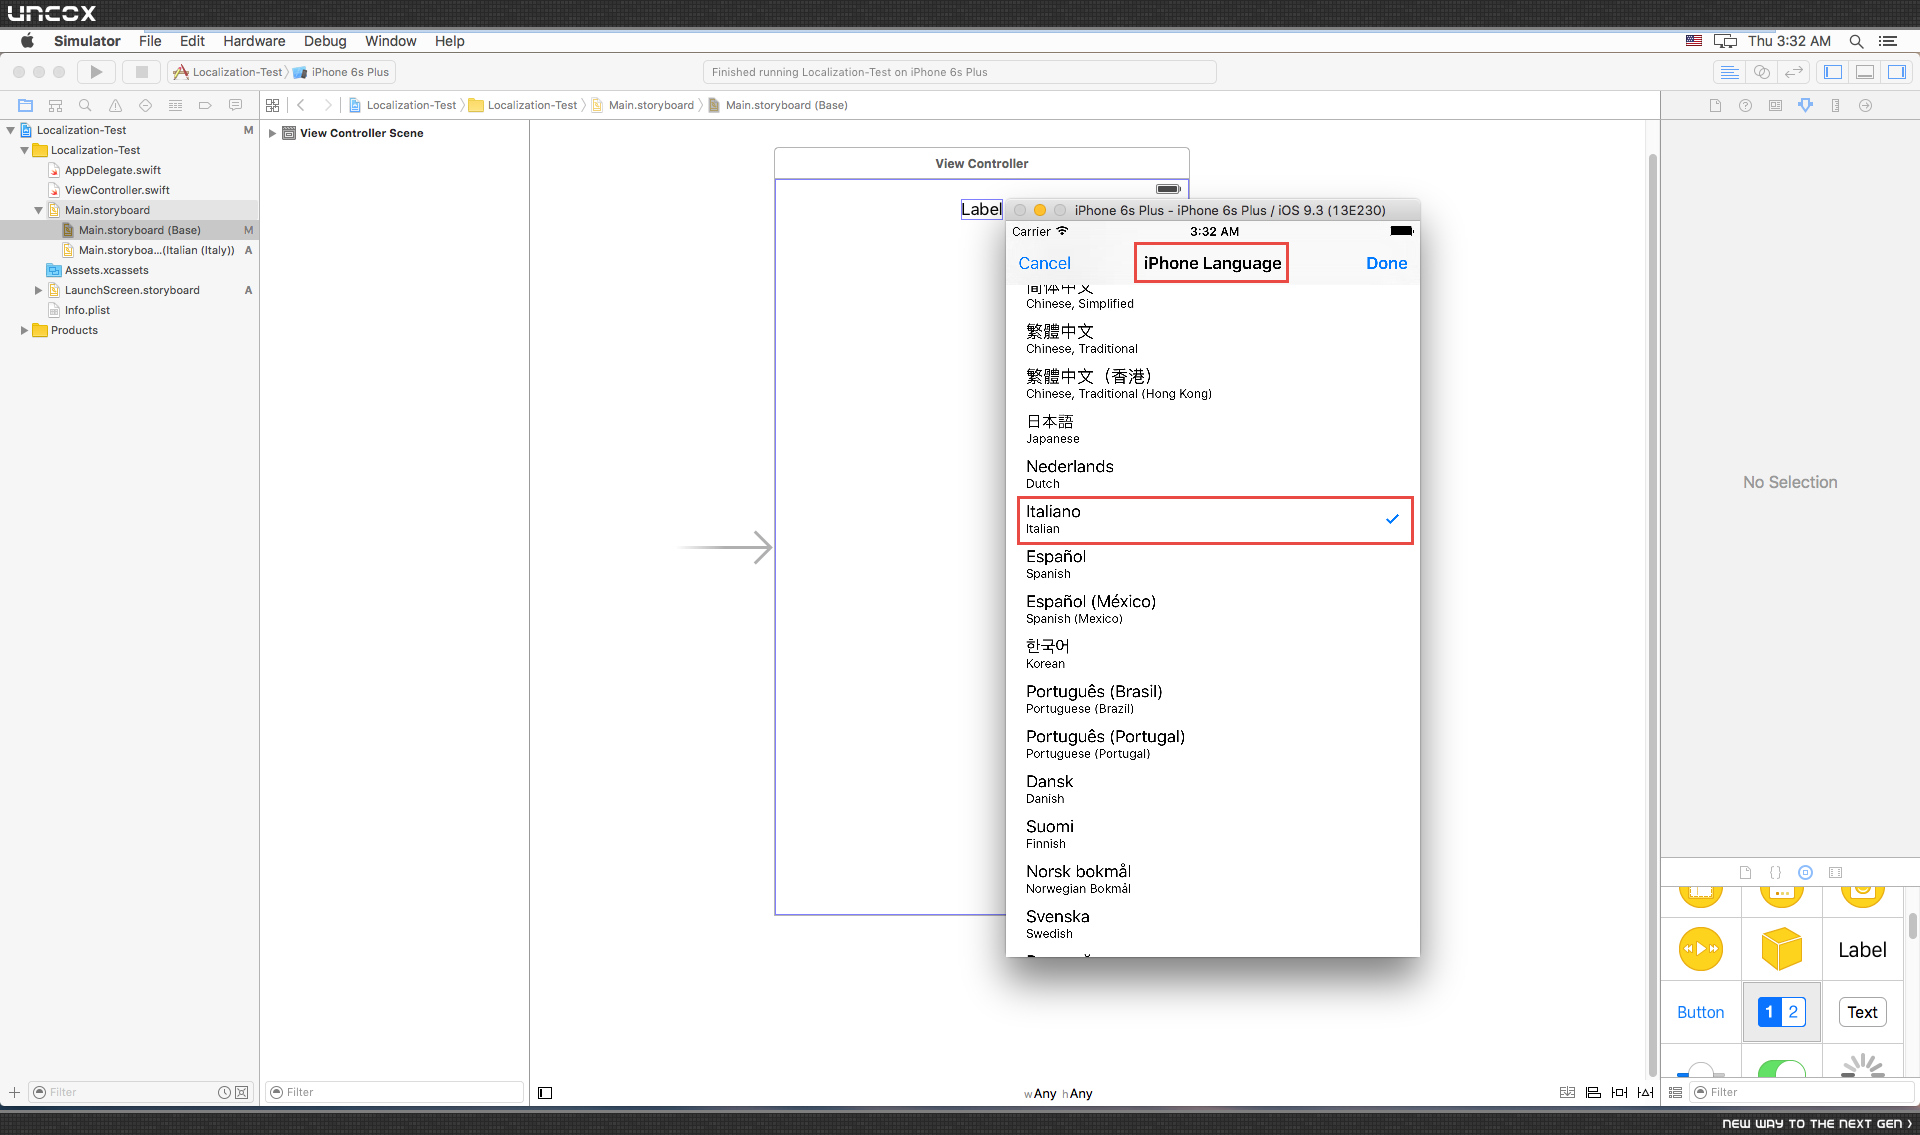Open the File menu
The image size is (1920, 1135).
coord(150,41)
